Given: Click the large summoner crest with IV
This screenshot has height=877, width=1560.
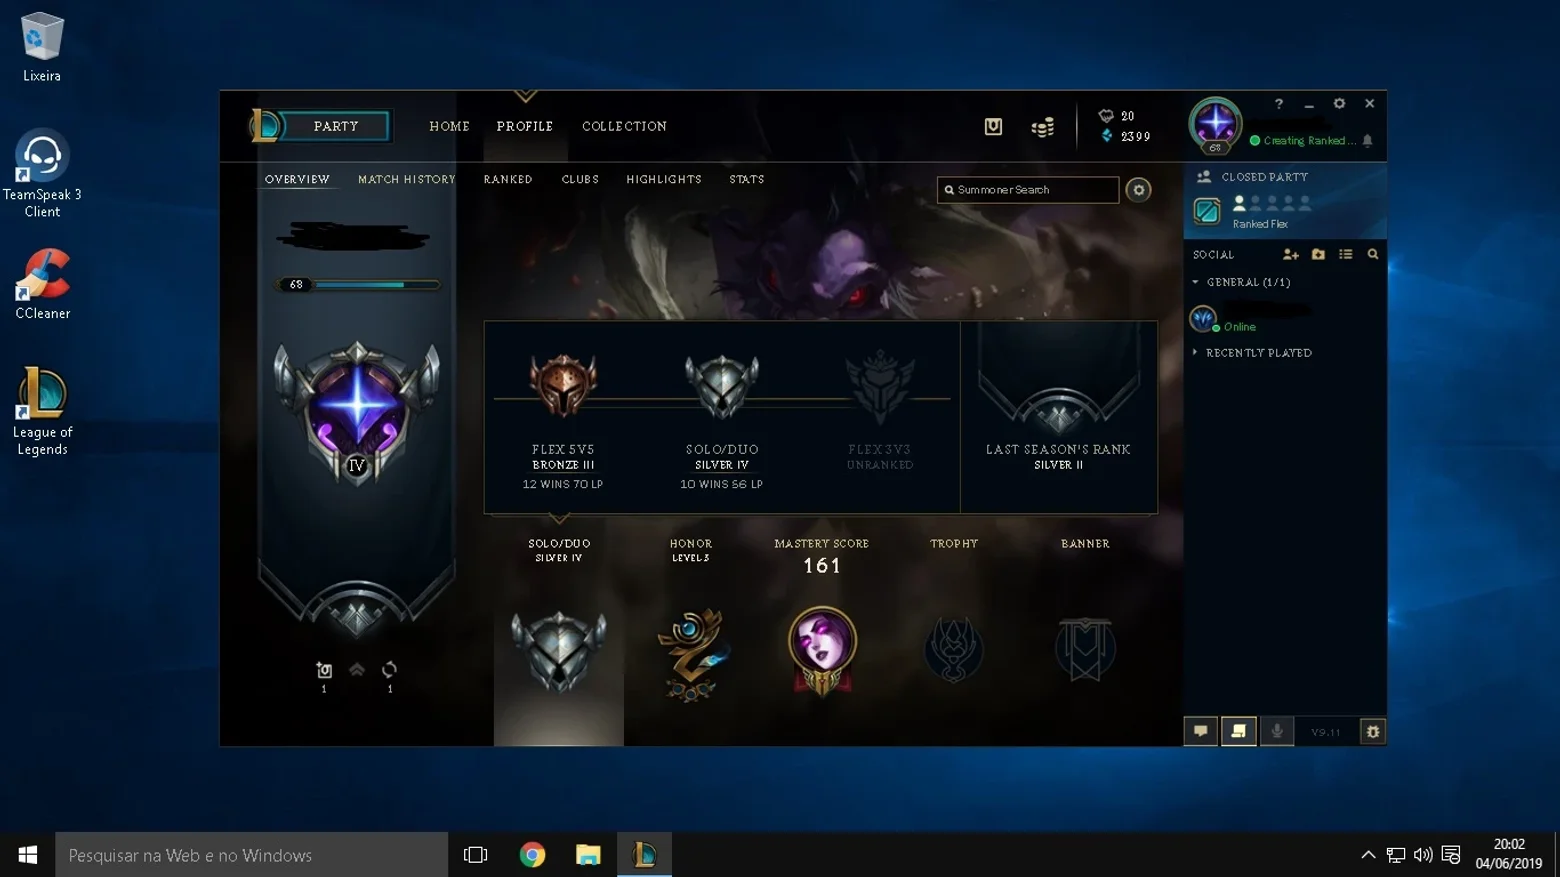Looking at the screenshot, I should tap(357, 413).
